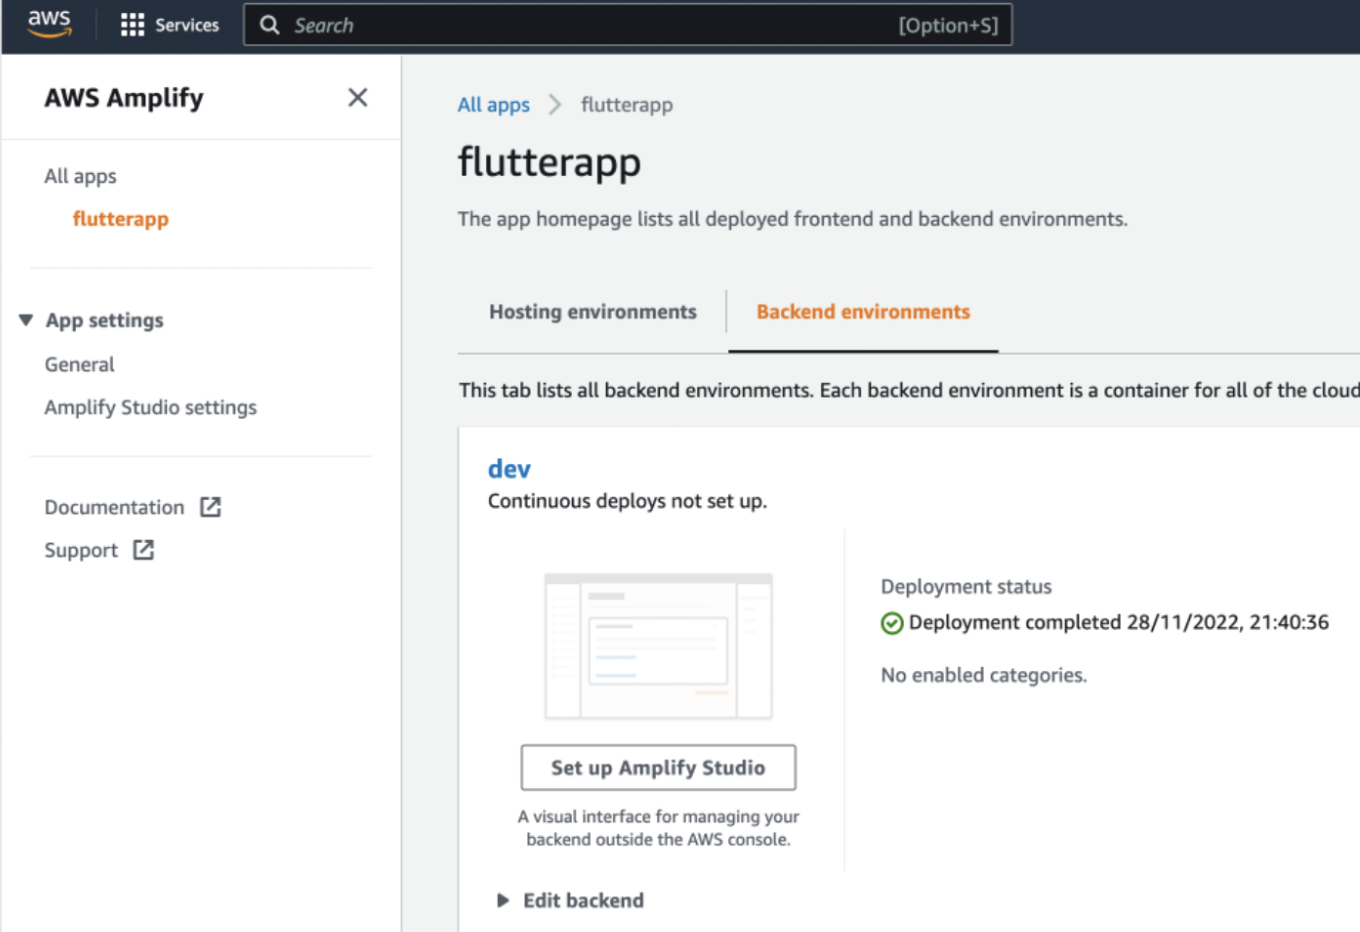Open General app settings
The width and height of the screenshot is (1360, 932).
(80, 364)
